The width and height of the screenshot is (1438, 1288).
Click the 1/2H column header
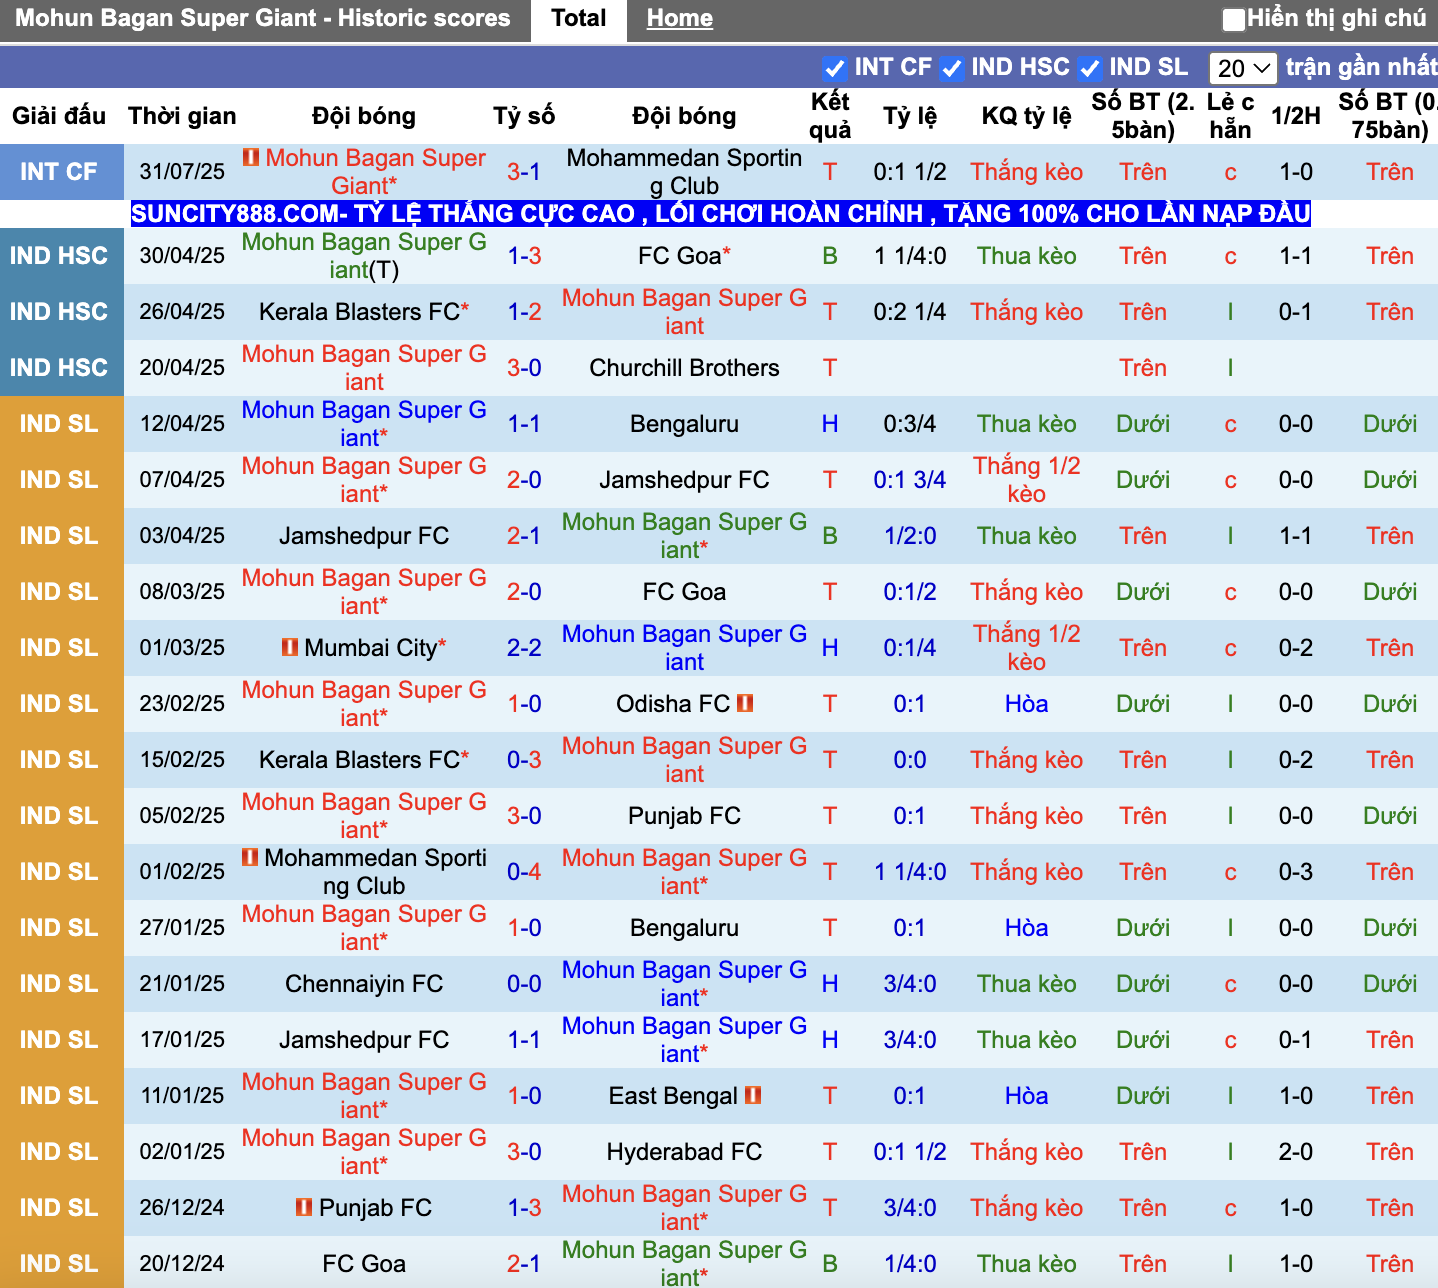click(1296, 116)
